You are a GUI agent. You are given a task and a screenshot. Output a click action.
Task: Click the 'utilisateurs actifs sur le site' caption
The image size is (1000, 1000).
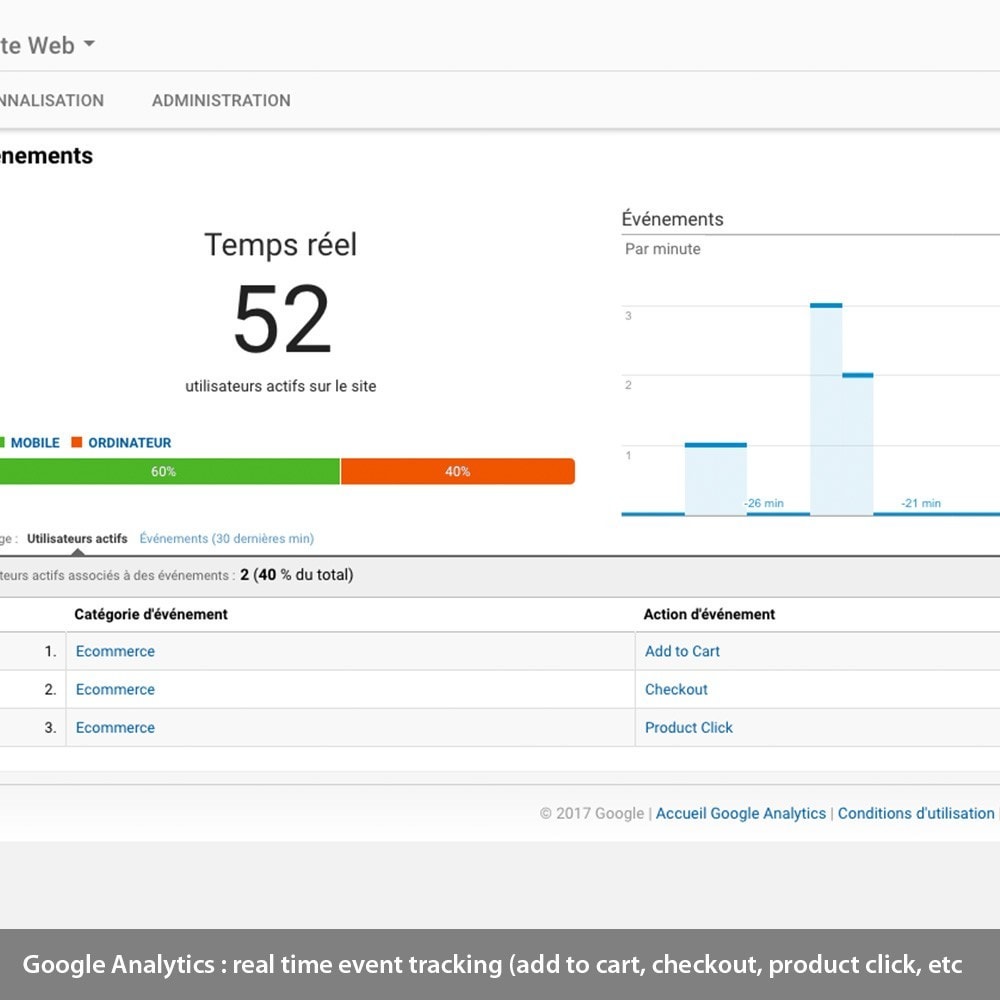pyautogui.click(x=281, y=386)
